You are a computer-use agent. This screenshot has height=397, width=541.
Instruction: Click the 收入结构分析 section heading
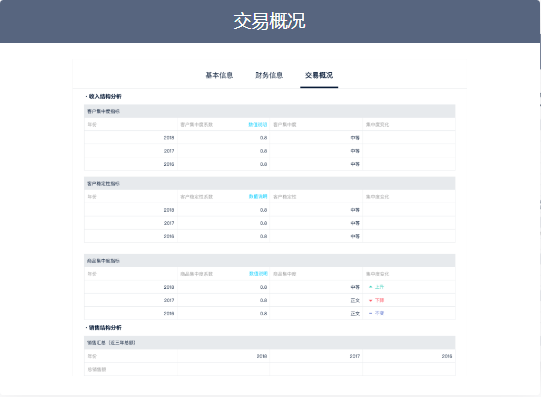pos(104,96)
